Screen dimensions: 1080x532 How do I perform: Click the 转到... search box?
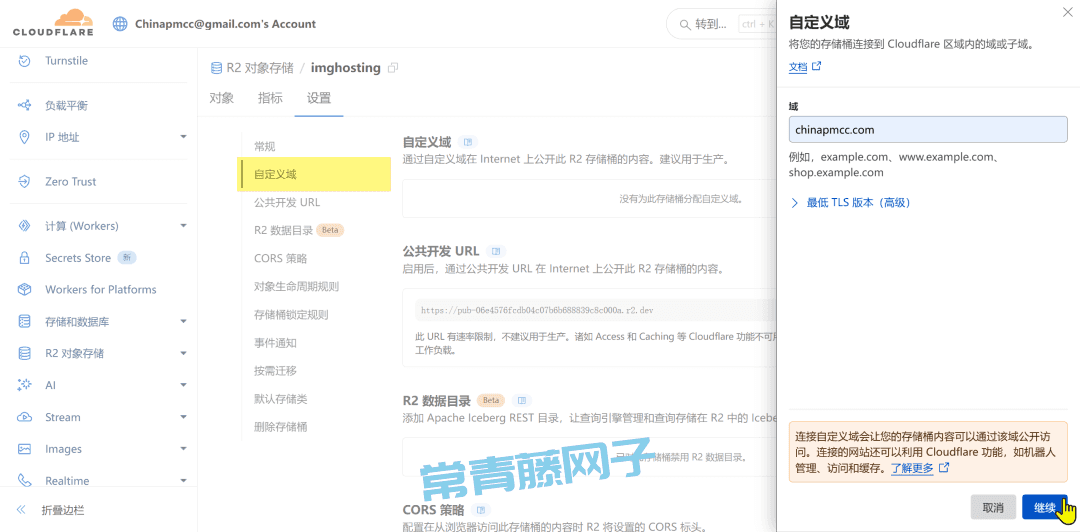[720, 25]
